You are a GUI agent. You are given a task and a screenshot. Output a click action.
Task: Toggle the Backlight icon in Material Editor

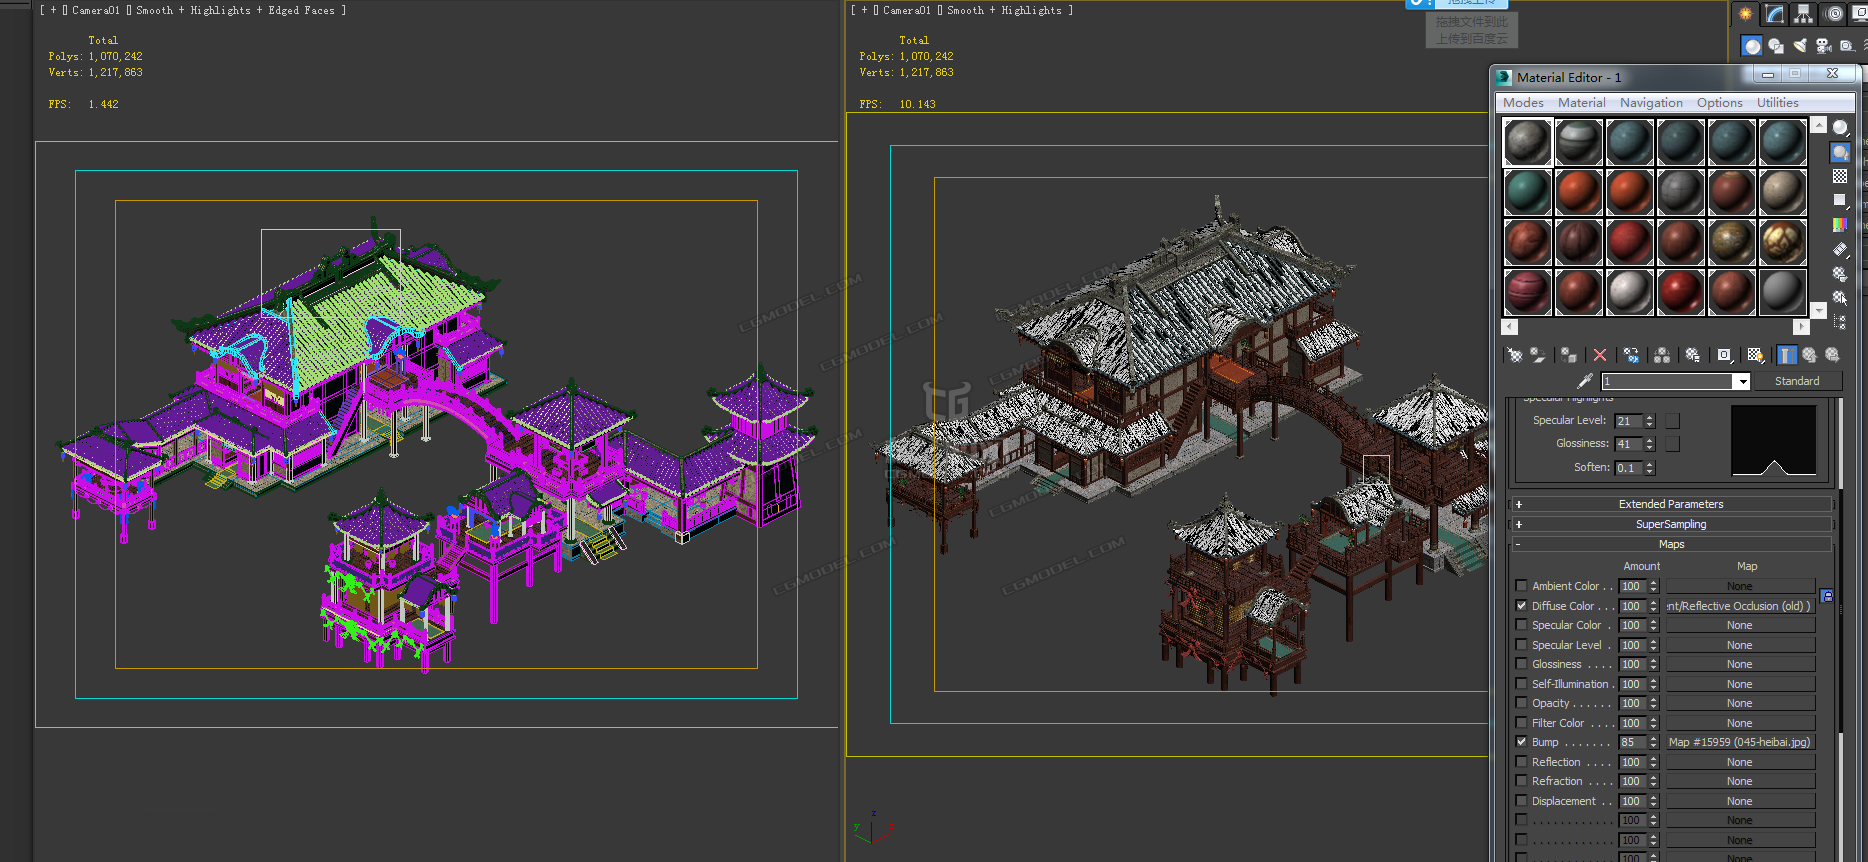pyautogui.click(x=1840, y=152)
